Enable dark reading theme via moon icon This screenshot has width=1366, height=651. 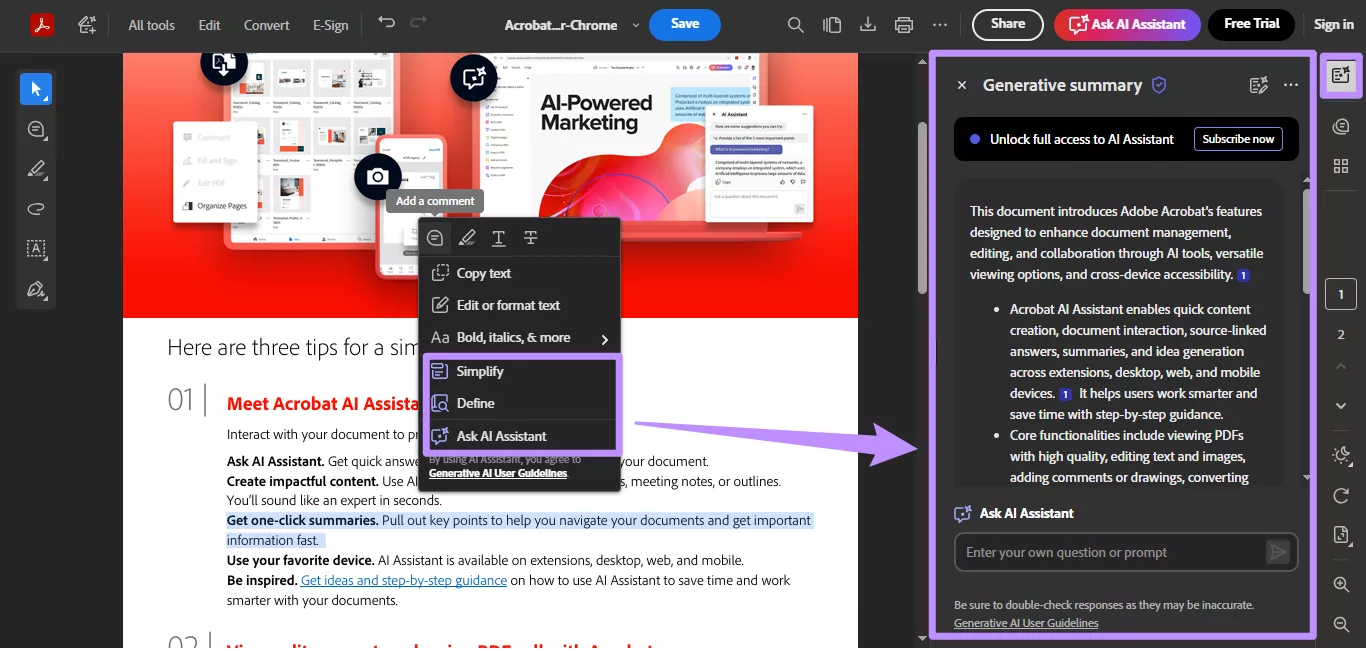(1341, 455)
